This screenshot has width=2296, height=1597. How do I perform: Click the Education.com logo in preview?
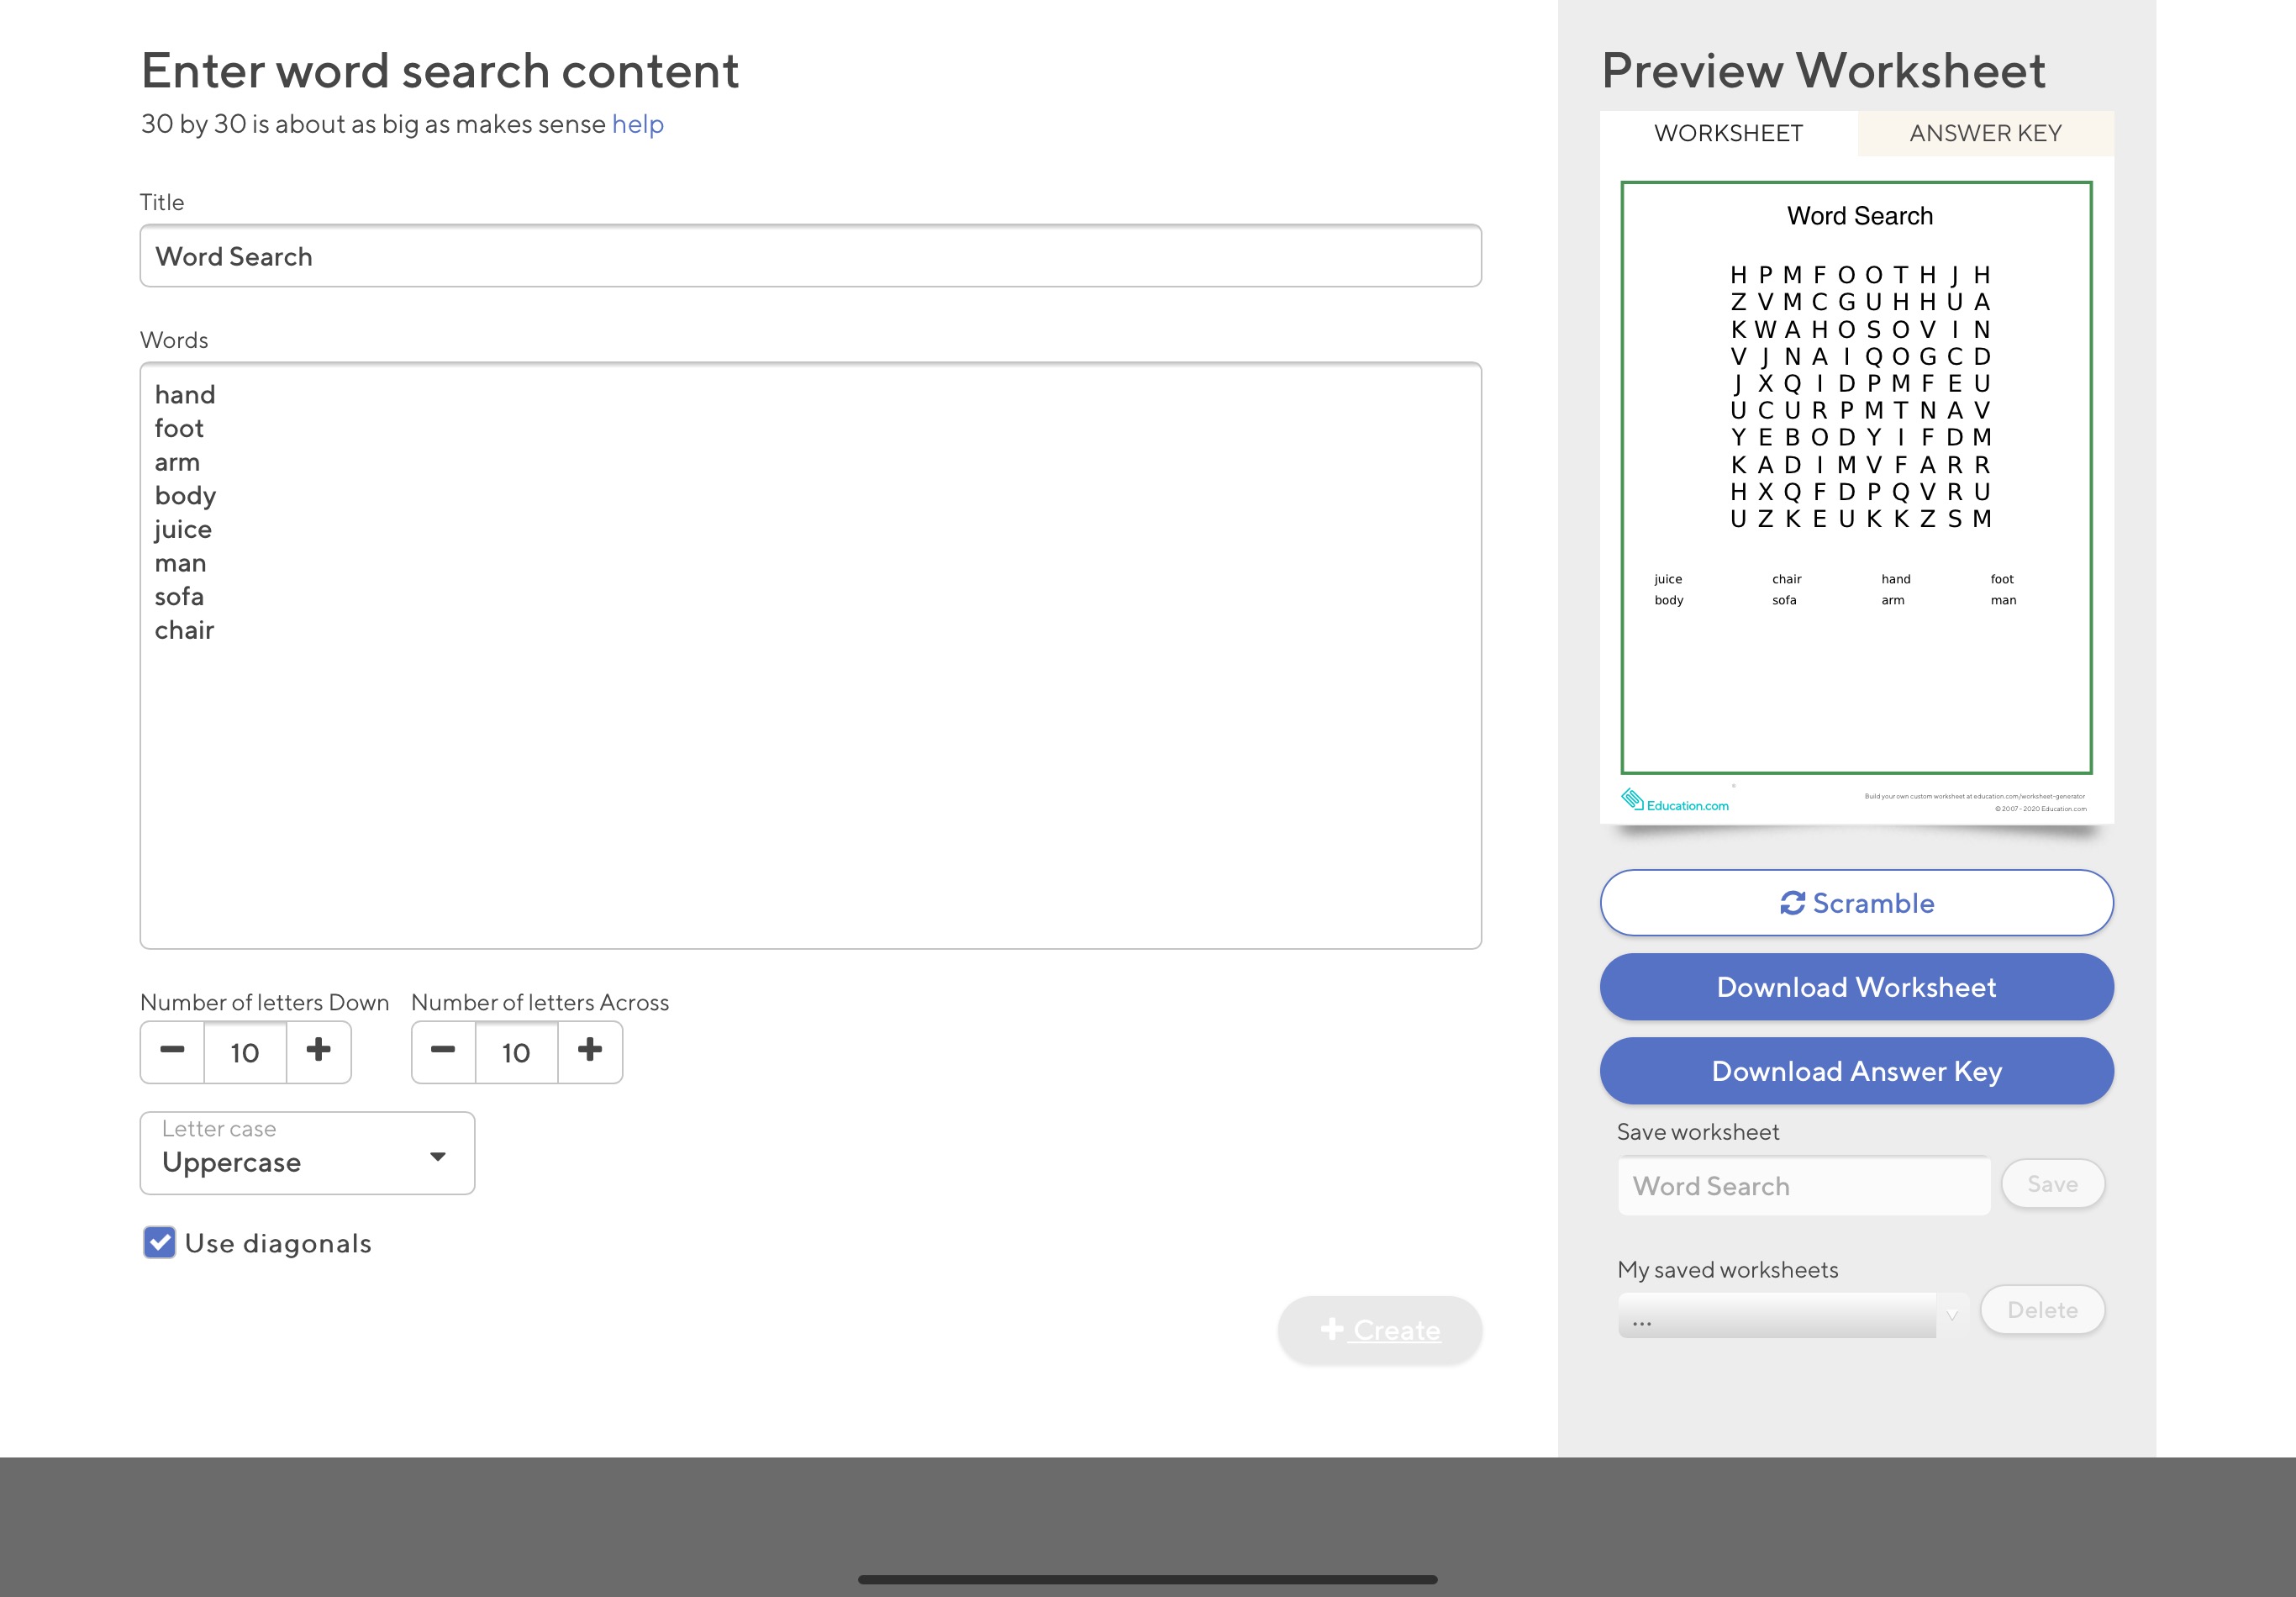(x=1675, y=800)
